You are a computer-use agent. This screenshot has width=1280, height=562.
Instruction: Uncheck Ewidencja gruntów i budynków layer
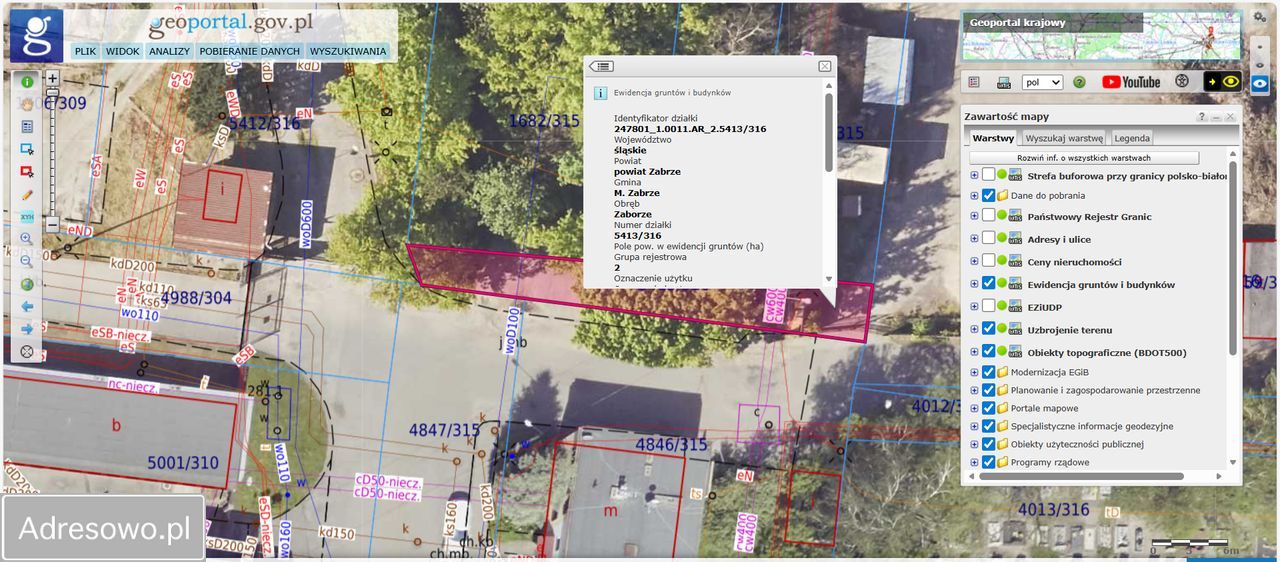[x=989, y=284]
